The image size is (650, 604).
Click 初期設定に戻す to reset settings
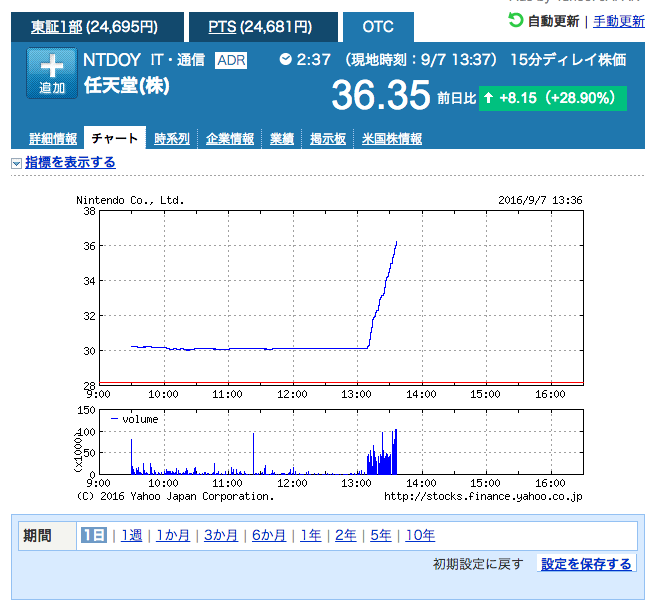(x=478, y=564)
